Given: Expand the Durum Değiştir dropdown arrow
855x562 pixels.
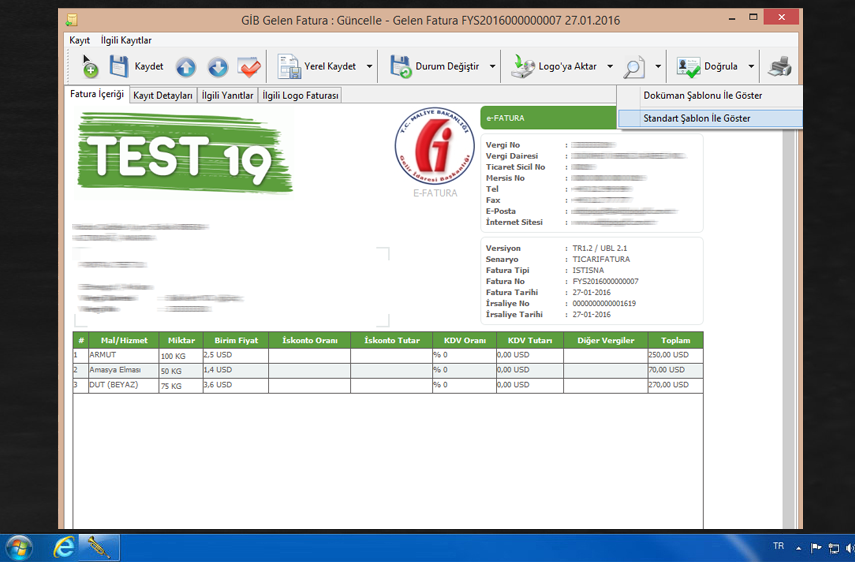Looking at the screenshot, I should point(492,67).
